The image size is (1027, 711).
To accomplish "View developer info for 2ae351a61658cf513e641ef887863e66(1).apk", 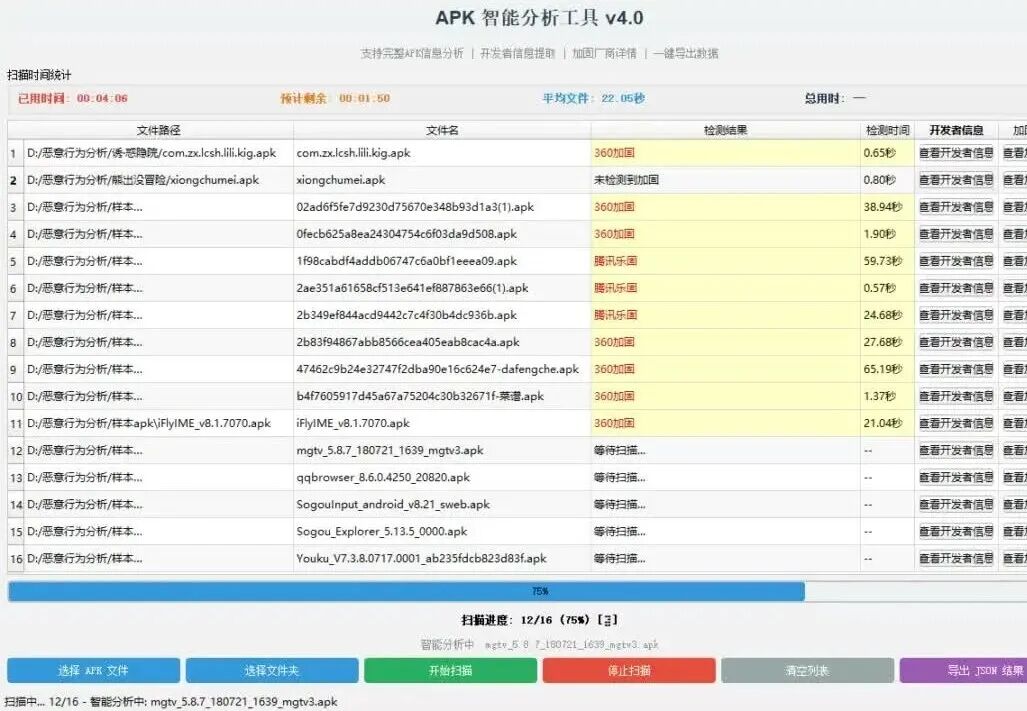I will point(956,288).
